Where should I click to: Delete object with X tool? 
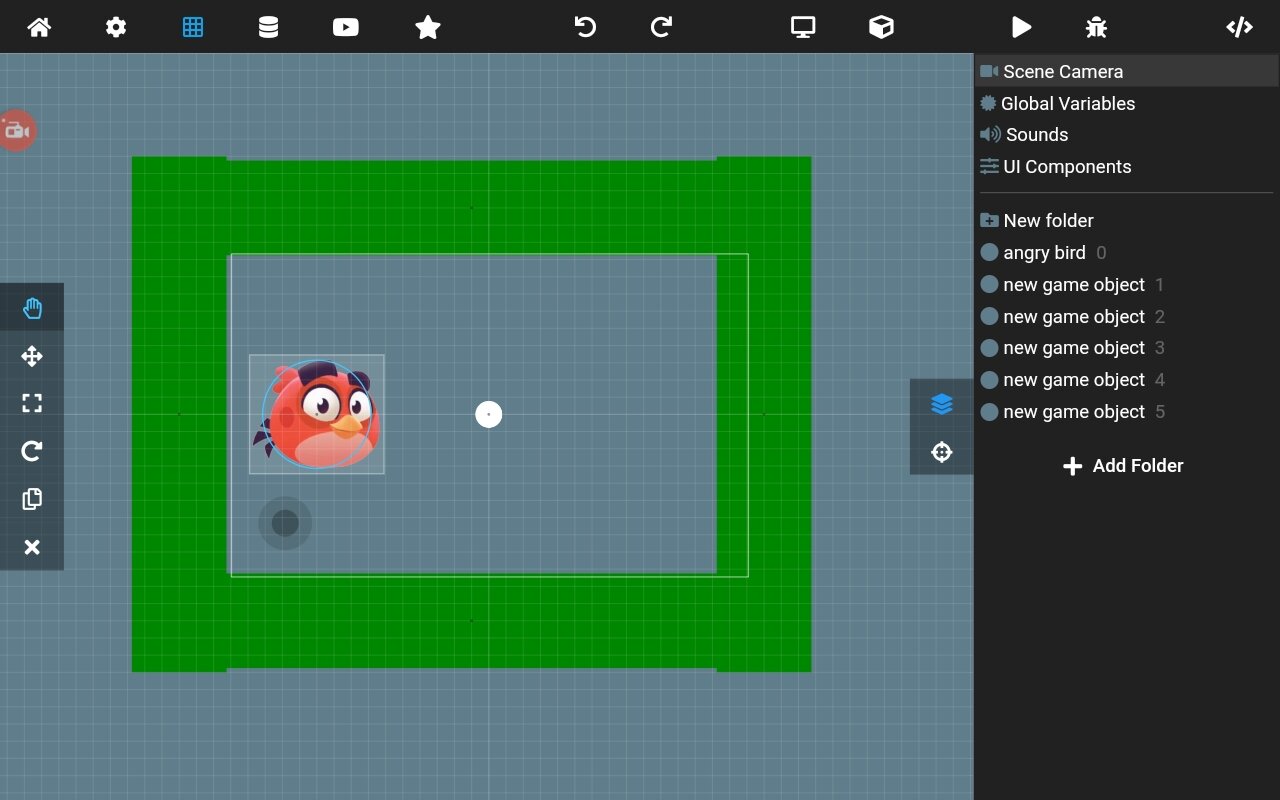point(32,547)
